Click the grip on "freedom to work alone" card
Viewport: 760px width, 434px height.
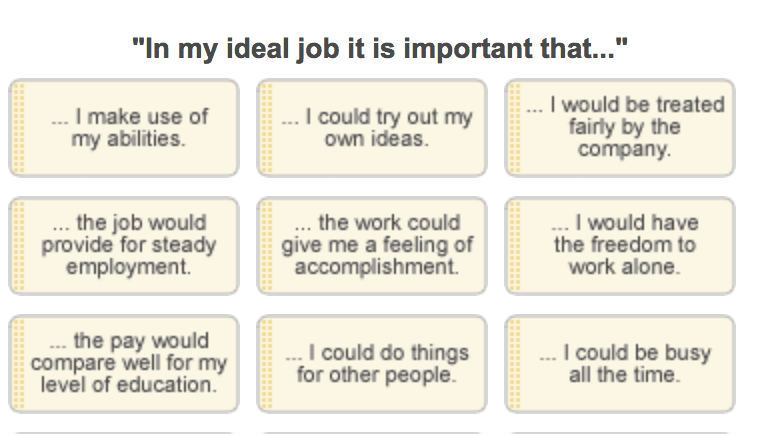[x=514, y=246]
